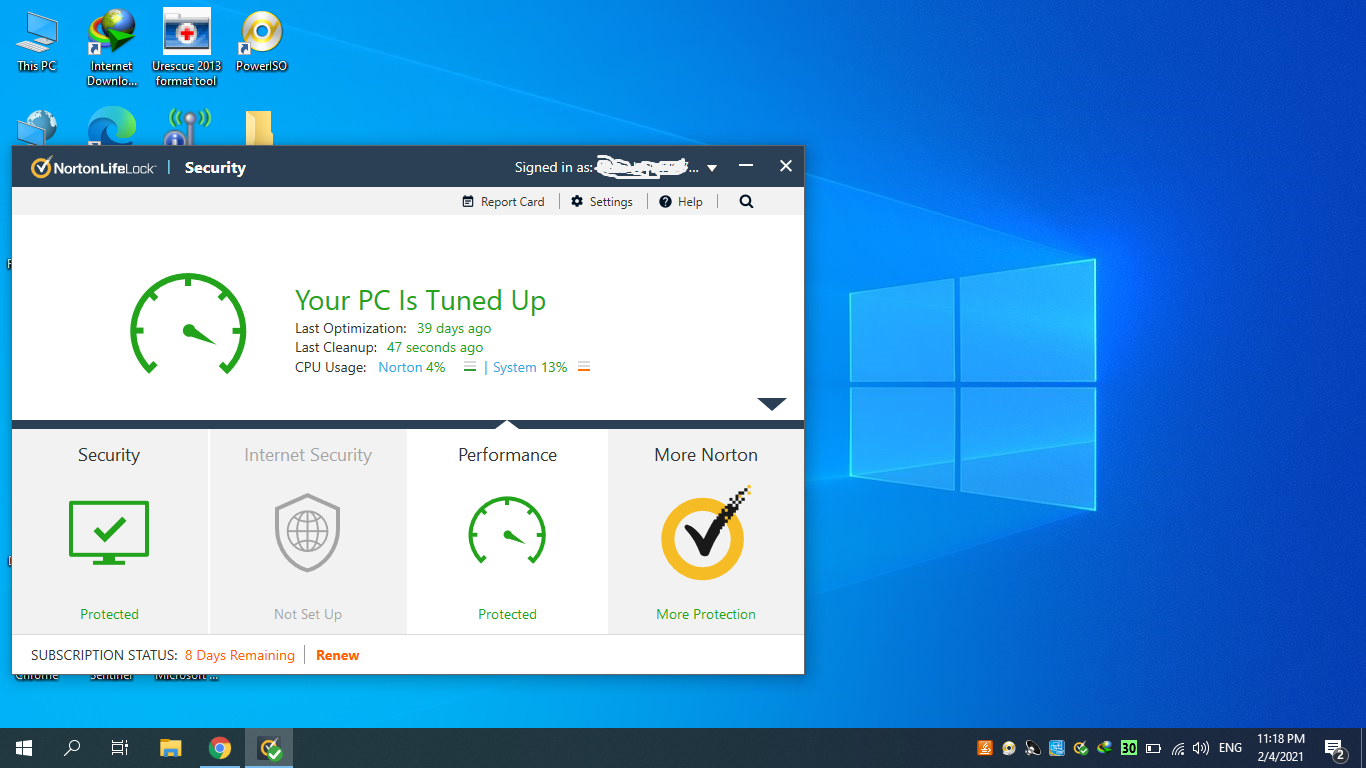This screenshot has height=768, width=1366.
Task: Click the Renew subscription link
Action: click(337, 656)
